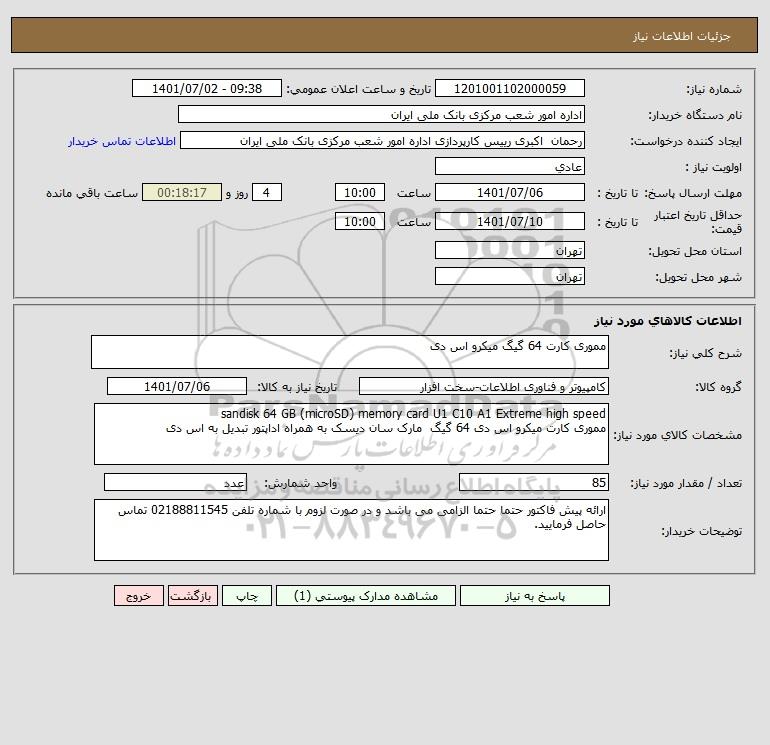Click price validity date 1401/07/10
The width and height of the screenshot is (770, 745).
tap(510, 221)
